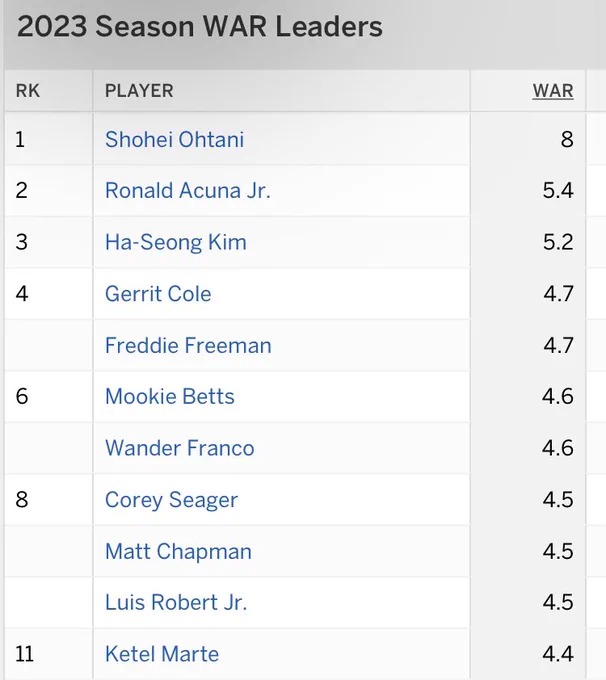The height and width of the screenshot is (680, 606).
Task: Click the Matt Chapman link
Action: (178, 551)
